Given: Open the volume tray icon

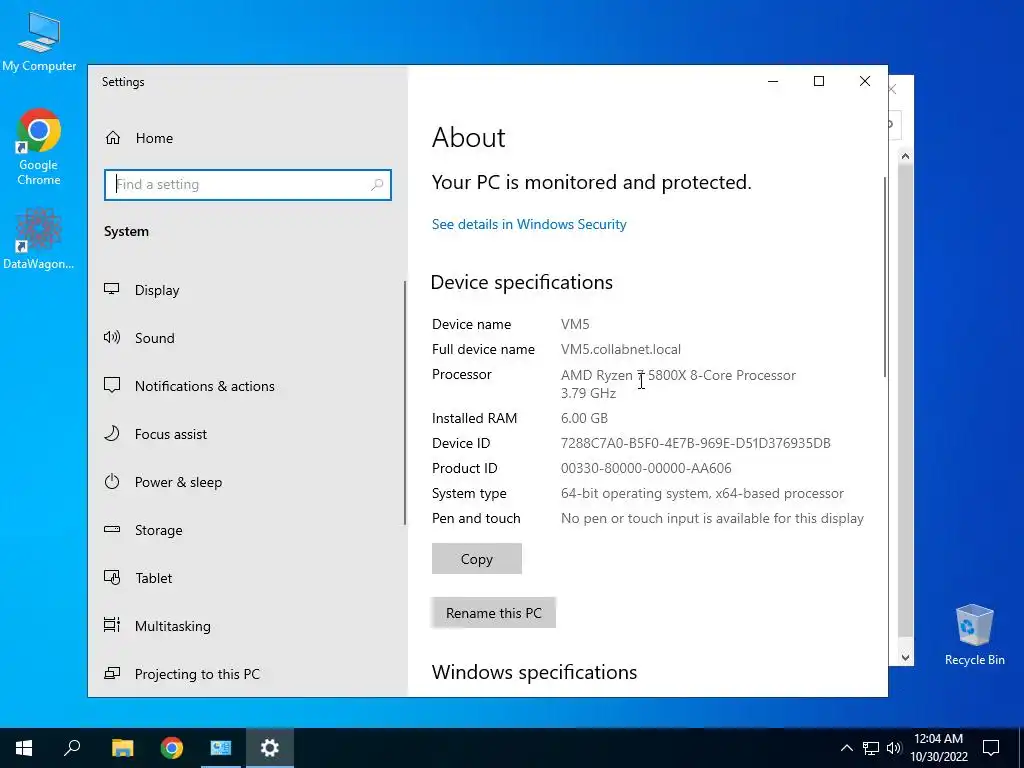Looking at the screenshot, I should click(x=894, y=748).
